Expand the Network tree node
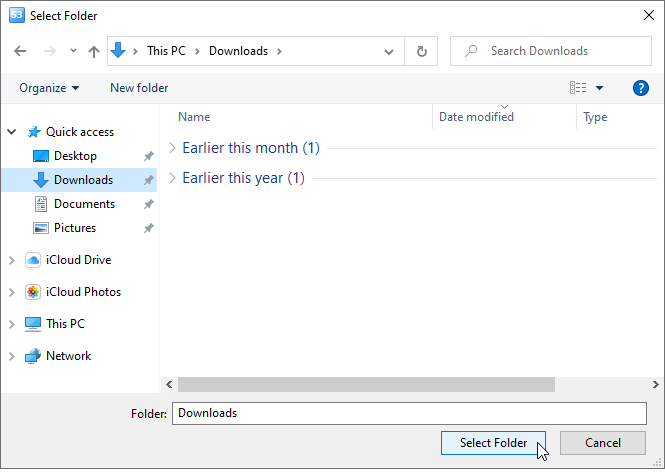This screenshot has height=474, width=665. (12, 357)
